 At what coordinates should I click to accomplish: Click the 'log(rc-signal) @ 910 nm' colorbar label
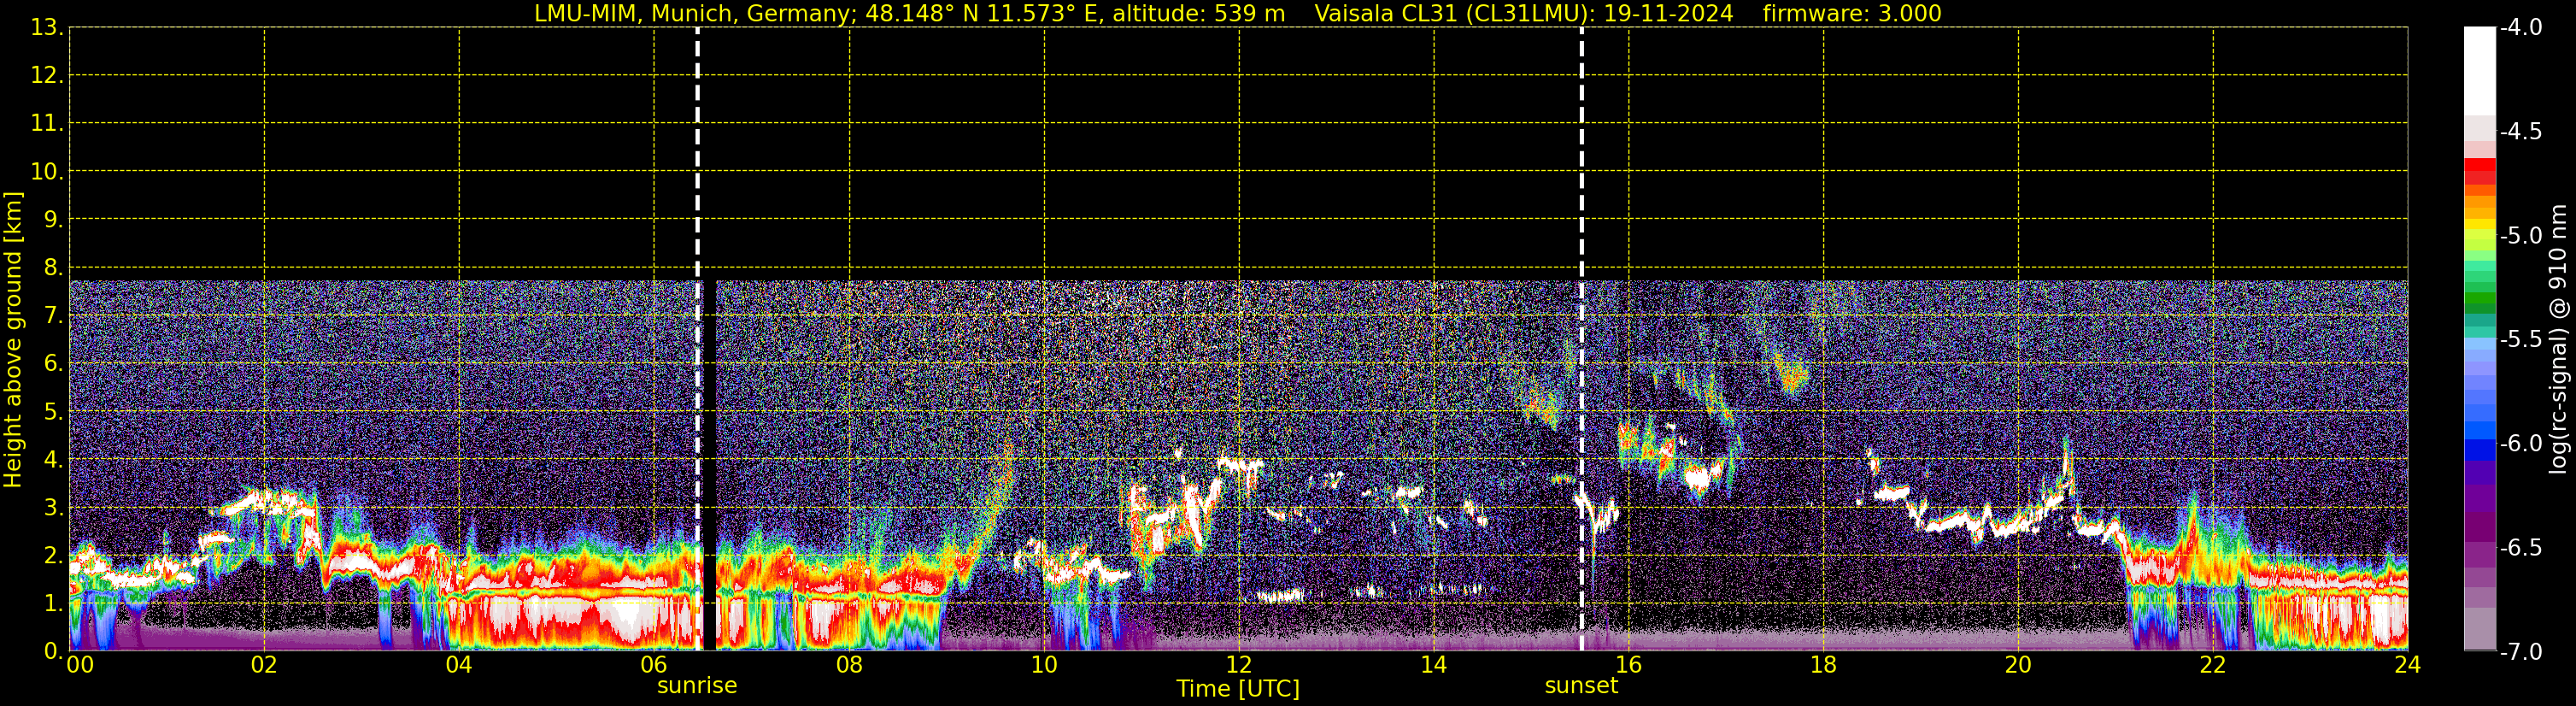[2558, 339]
